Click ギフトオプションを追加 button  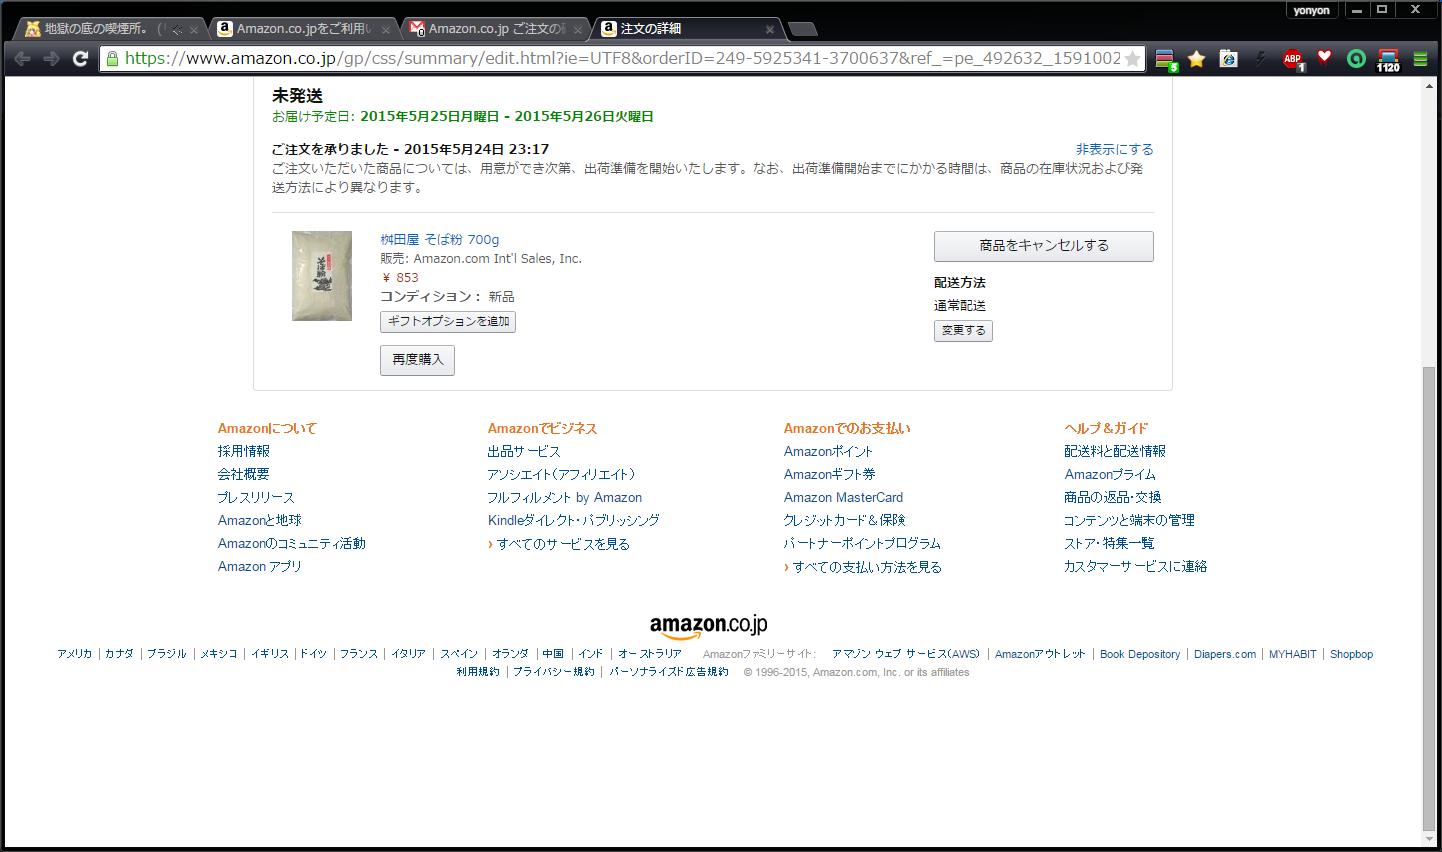[448, 322]
